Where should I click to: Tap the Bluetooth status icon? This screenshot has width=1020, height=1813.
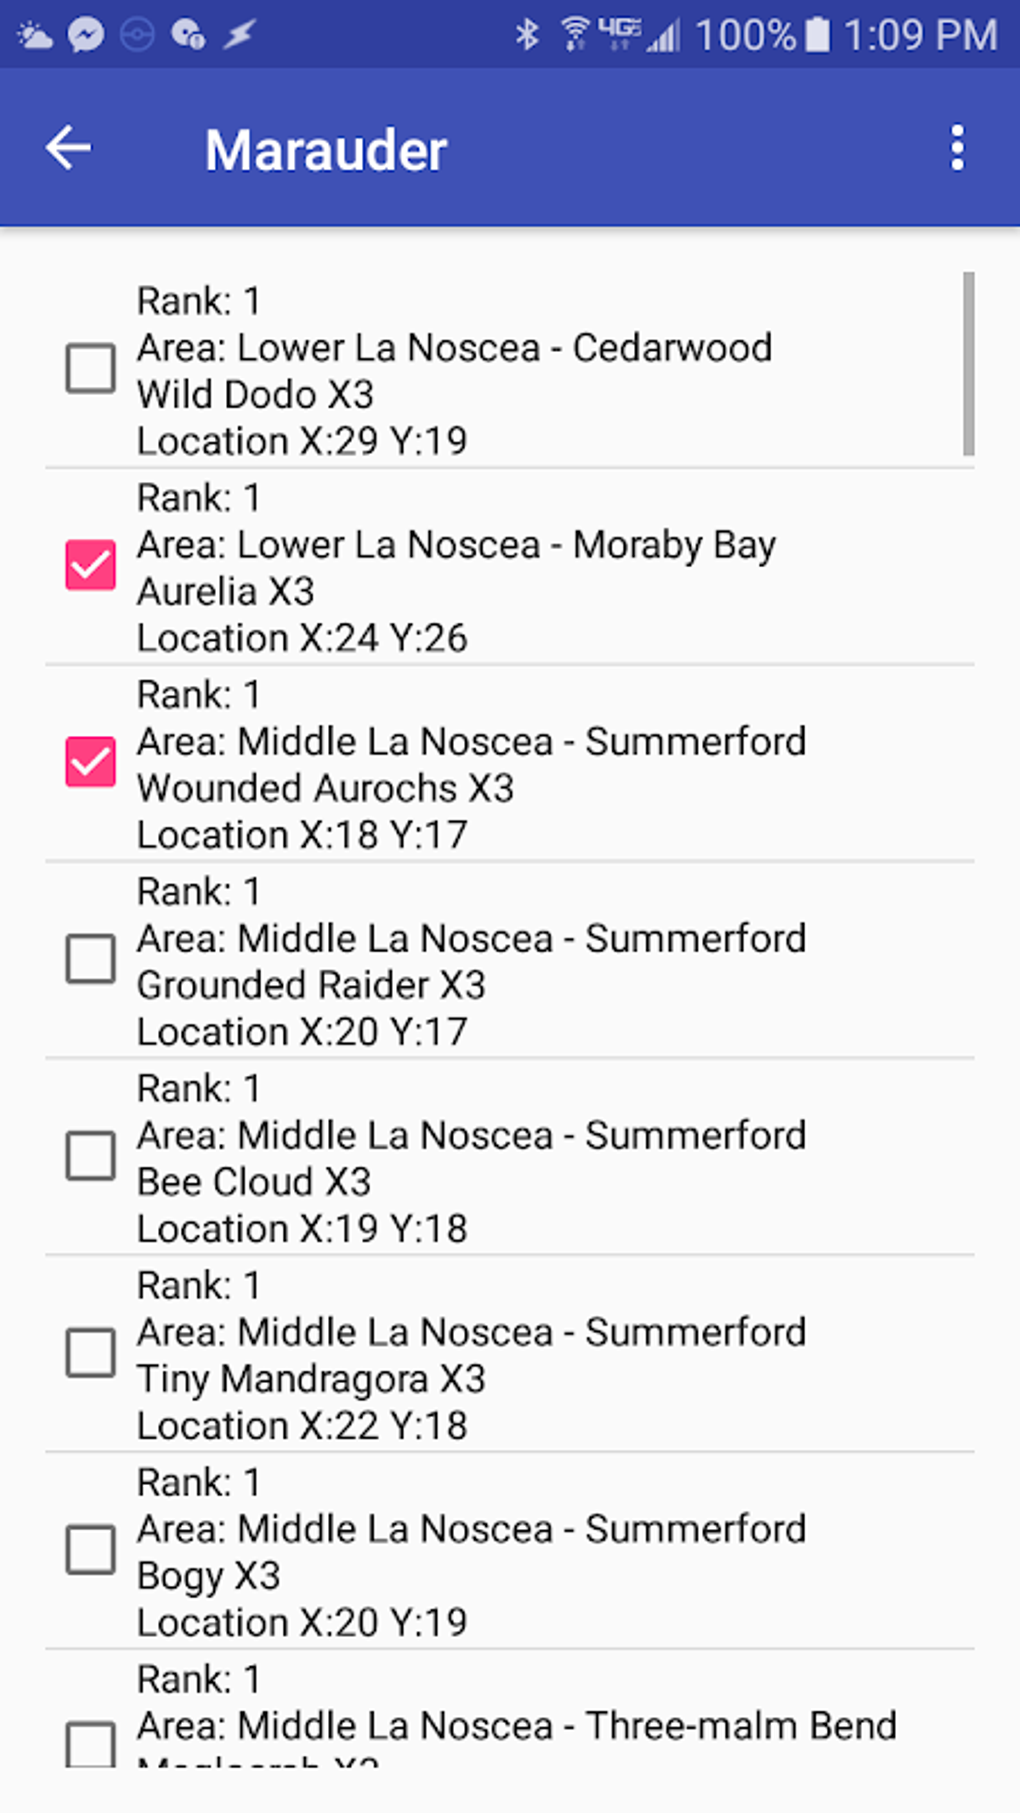pyautogui.click(x=527, y=35)
